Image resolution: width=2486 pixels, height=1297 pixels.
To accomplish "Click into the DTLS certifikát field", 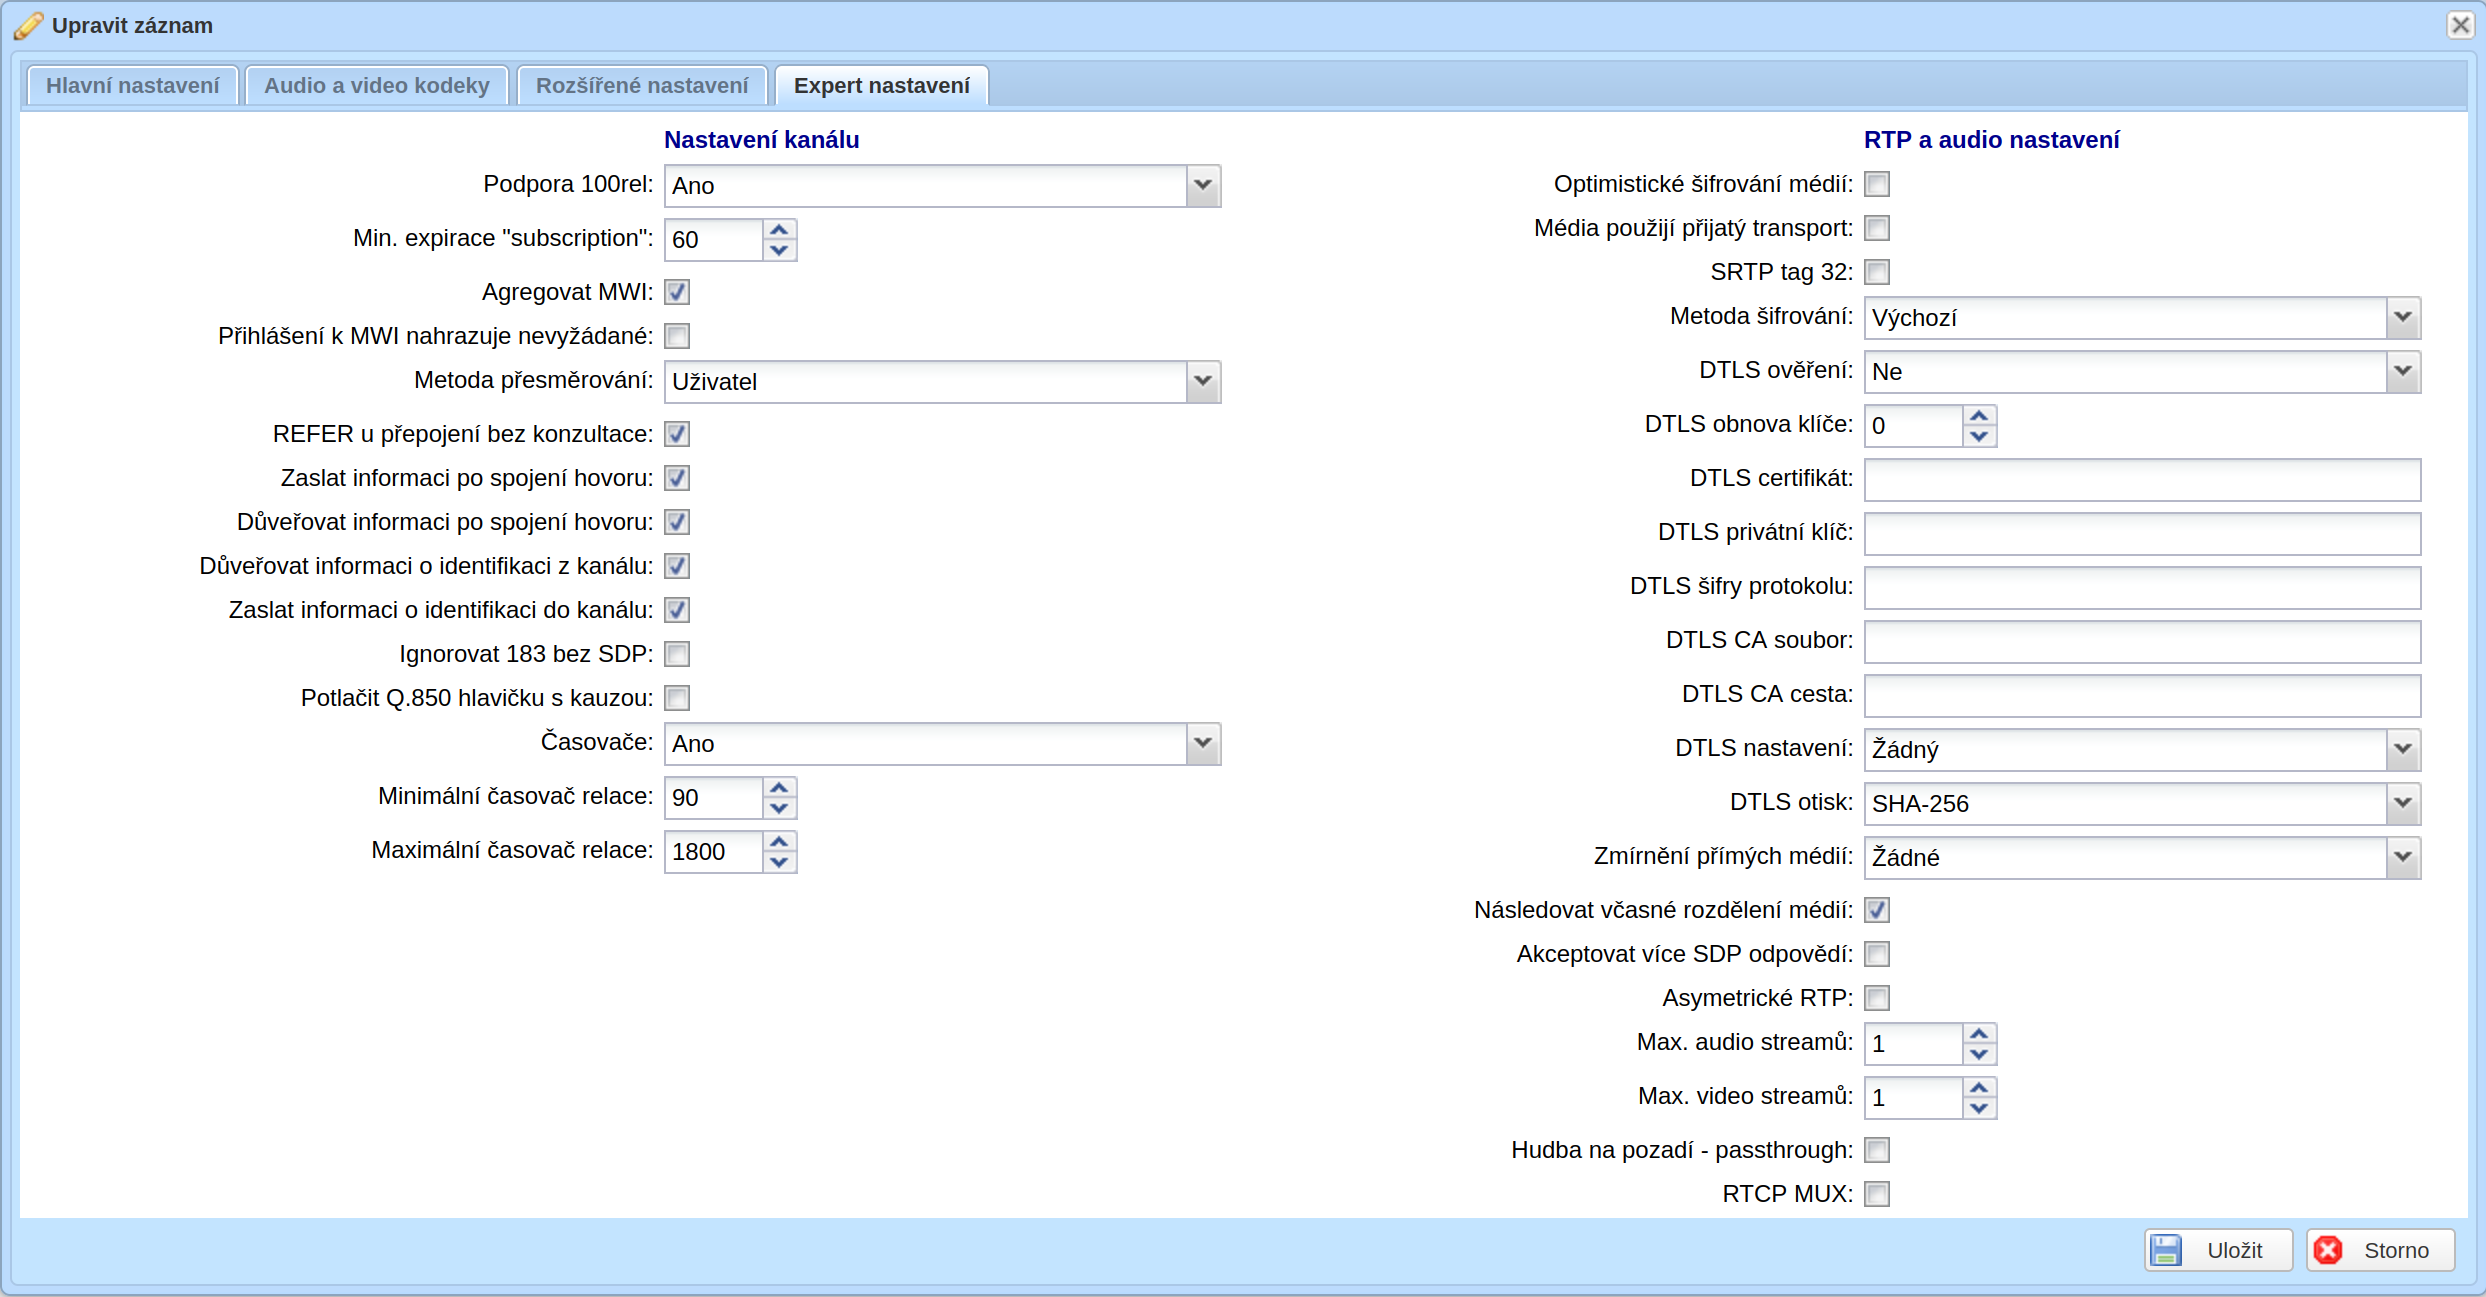I will click(2142, 480).
